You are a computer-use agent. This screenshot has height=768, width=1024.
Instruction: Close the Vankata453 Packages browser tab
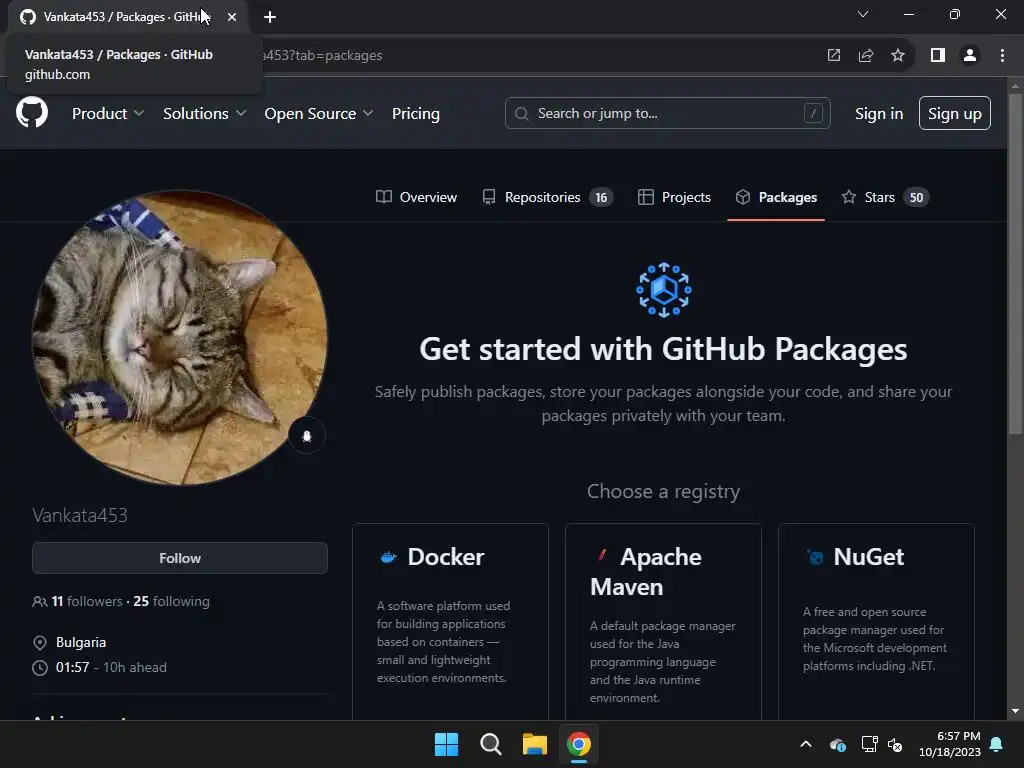point(232,17)
